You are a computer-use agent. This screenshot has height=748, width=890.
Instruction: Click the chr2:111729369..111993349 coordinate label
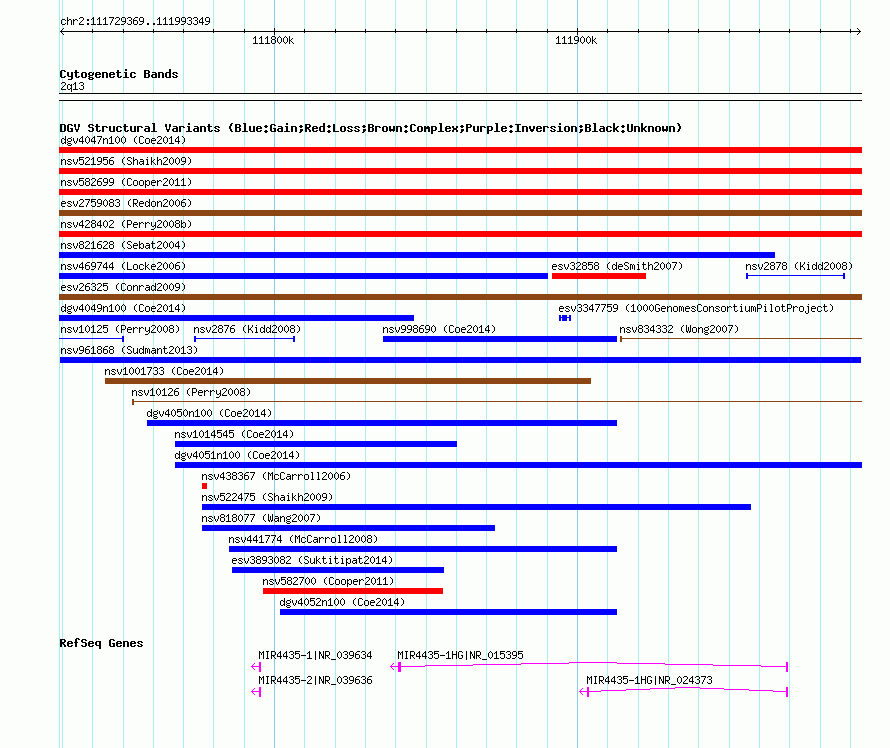point(135,21)
